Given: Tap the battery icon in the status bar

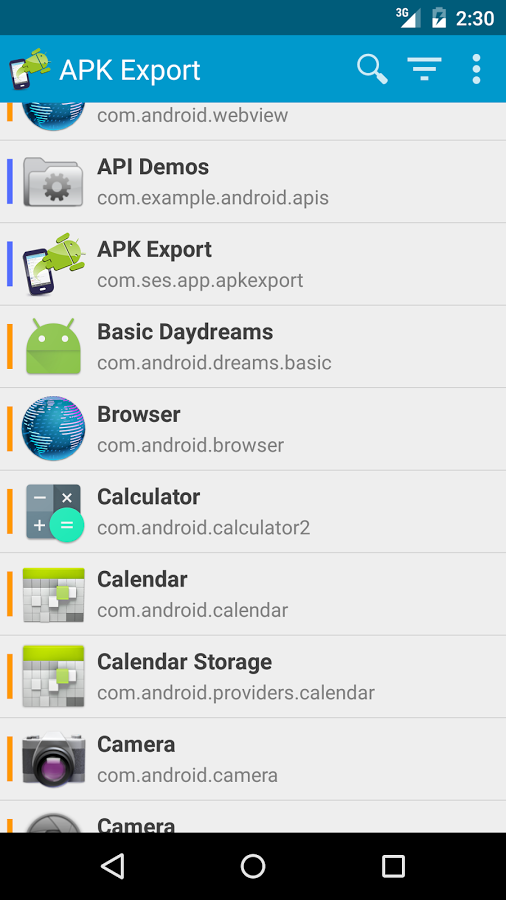Looking at the screenshot, I should (x=439, y=18).
